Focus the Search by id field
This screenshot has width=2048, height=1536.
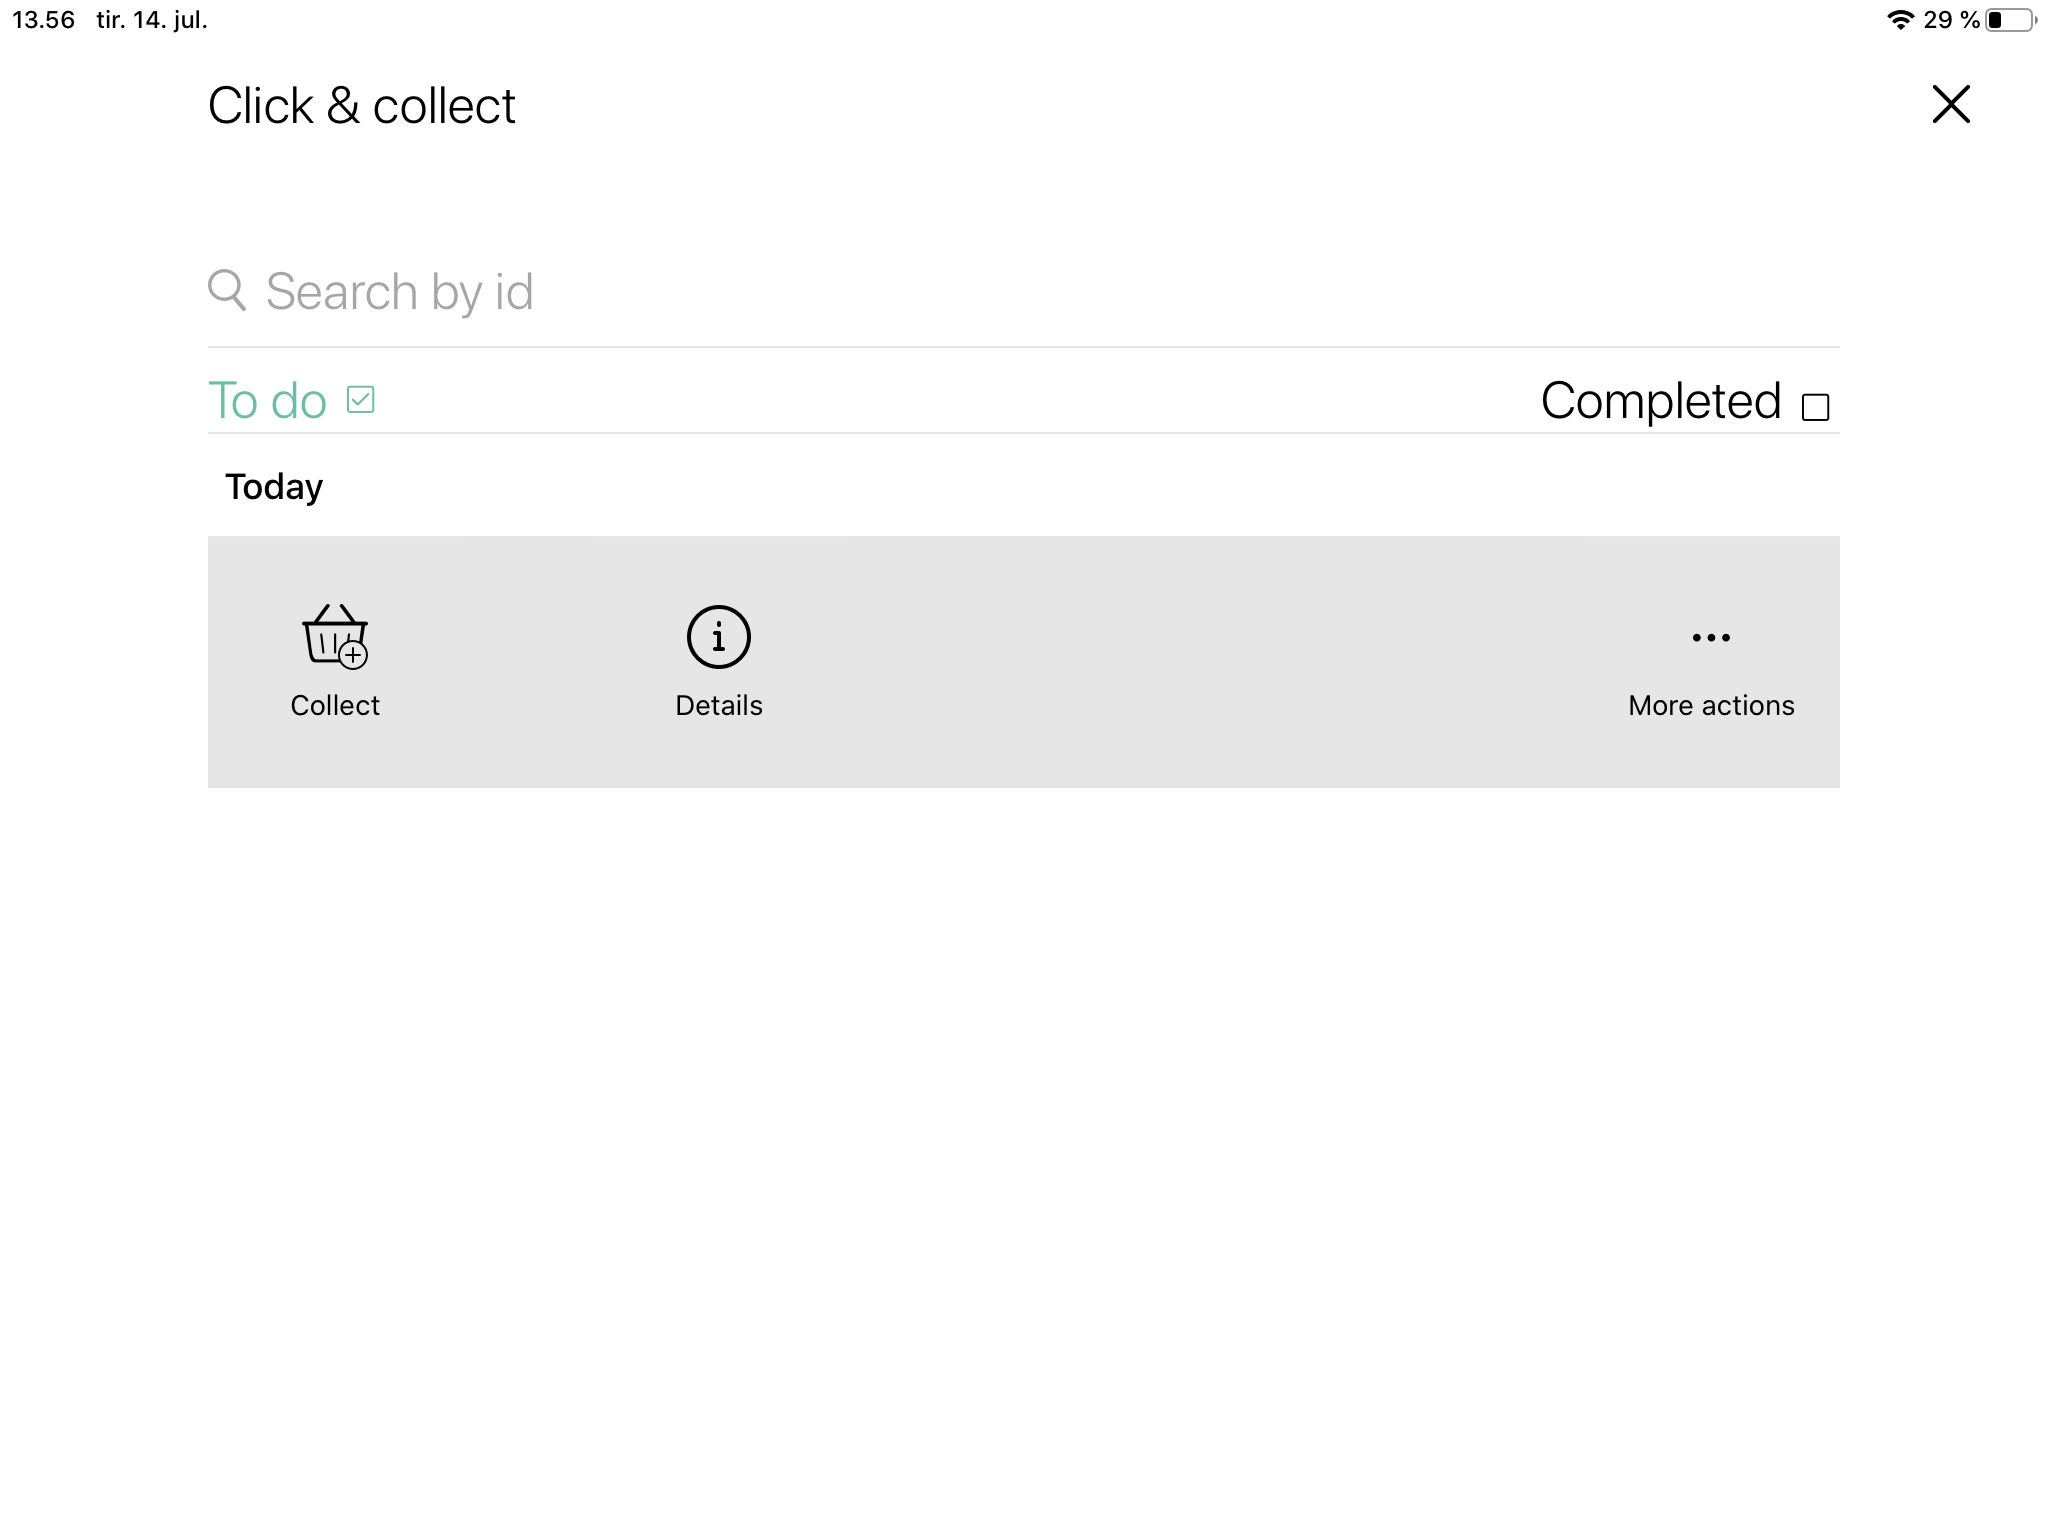click(x=1000, y=292)
